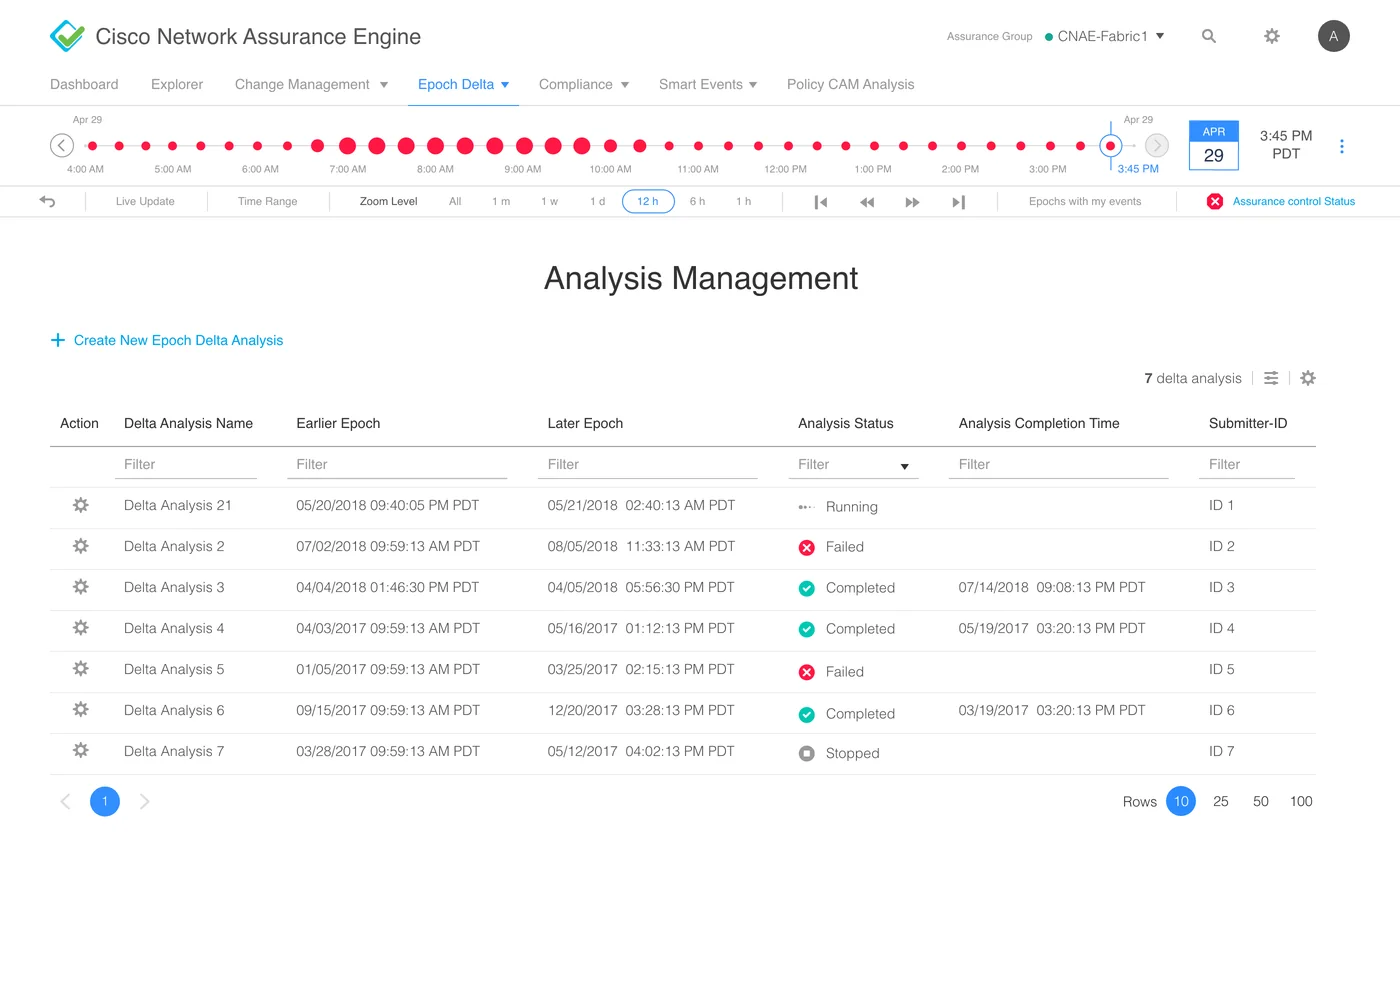Jump to last epoch control

pyautogui.click(x=958, y=202)
